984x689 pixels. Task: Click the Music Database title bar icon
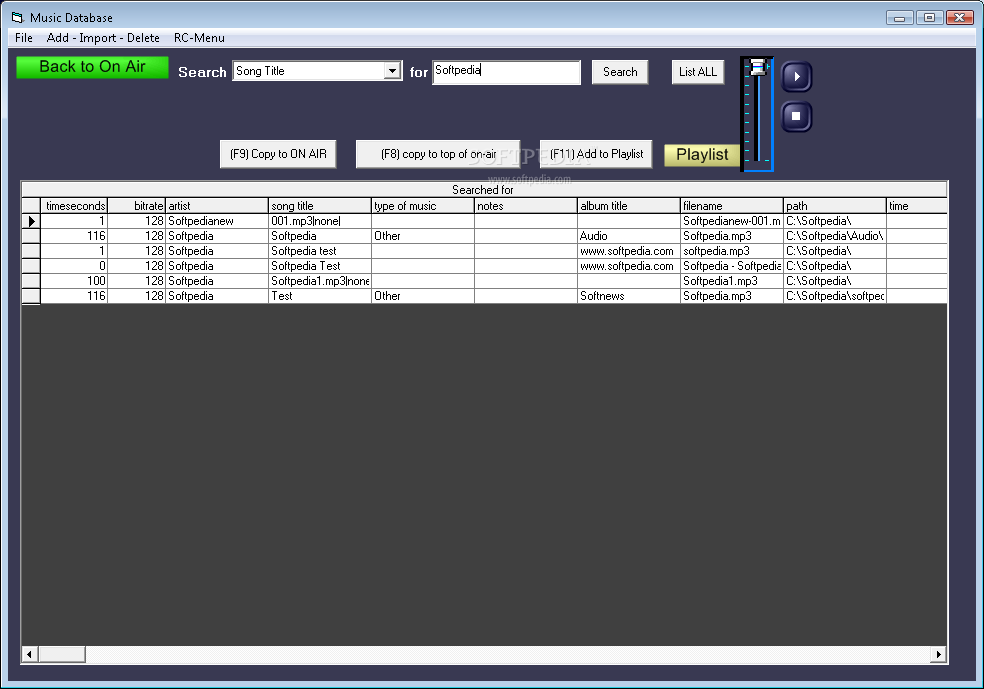click(x=18, y=18)
